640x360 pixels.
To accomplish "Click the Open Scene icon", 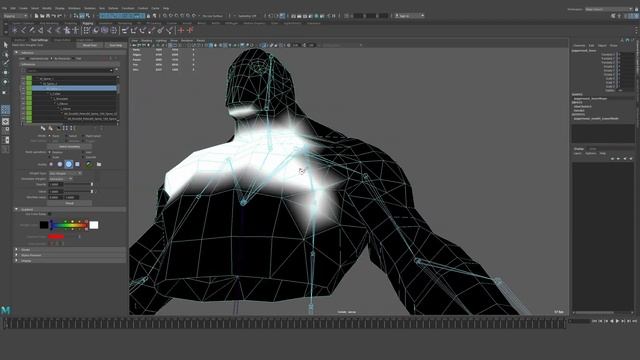I will click(42, 16).
